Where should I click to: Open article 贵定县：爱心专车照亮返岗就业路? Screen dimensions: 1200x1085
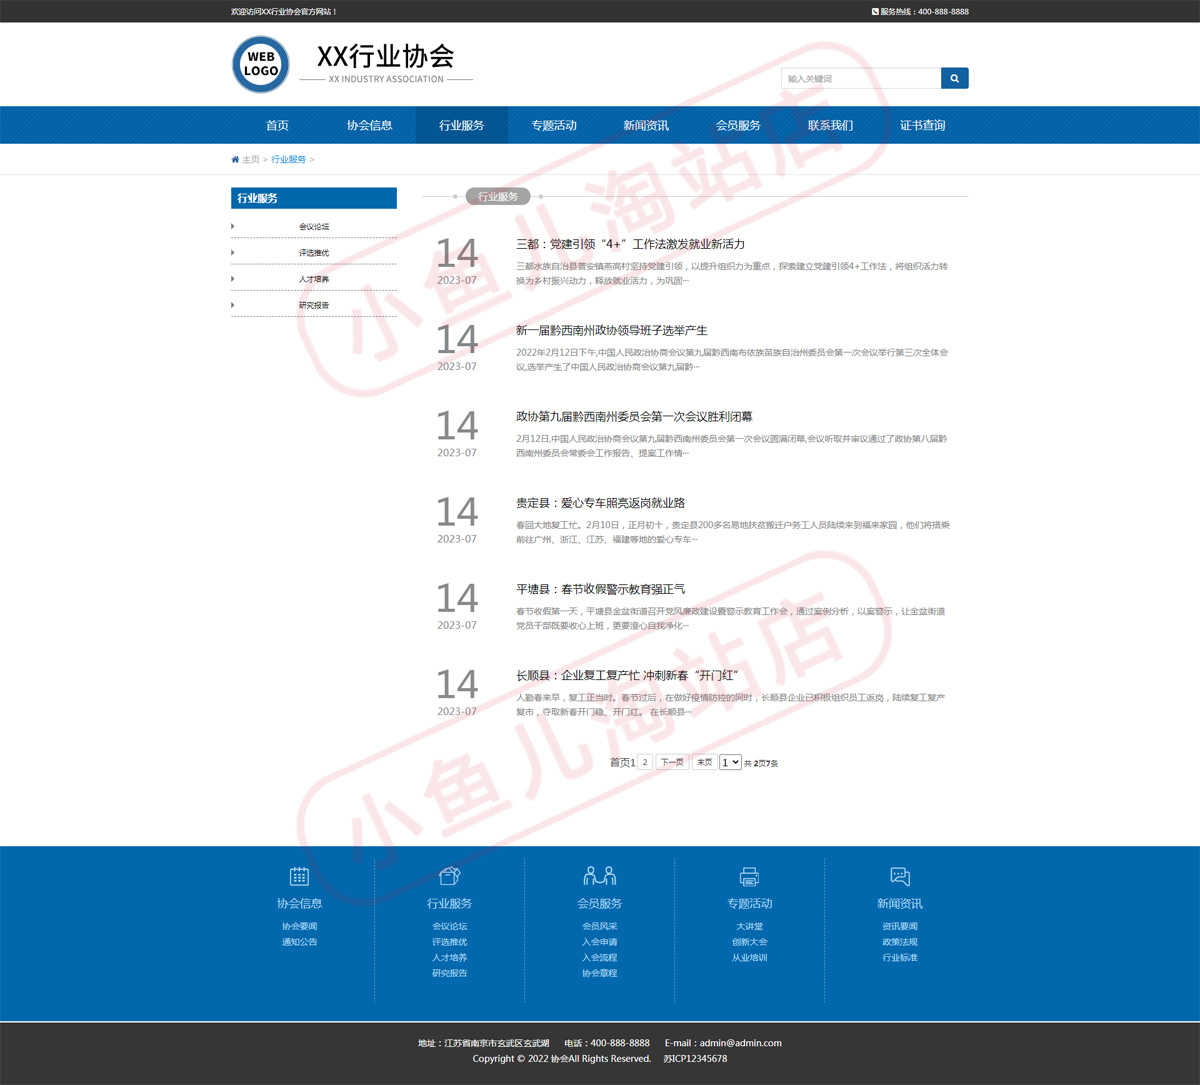600,502
